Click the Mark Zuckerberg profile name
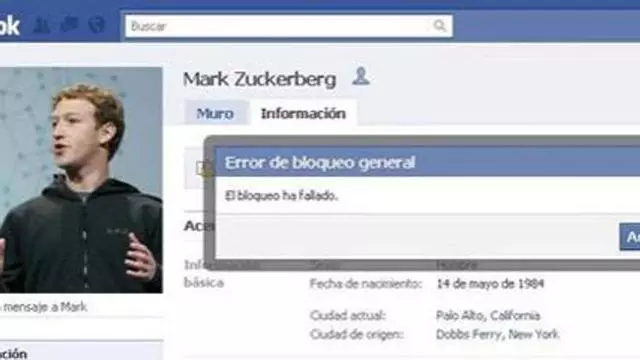Screen dimensions: 640x360 (260, 79)
